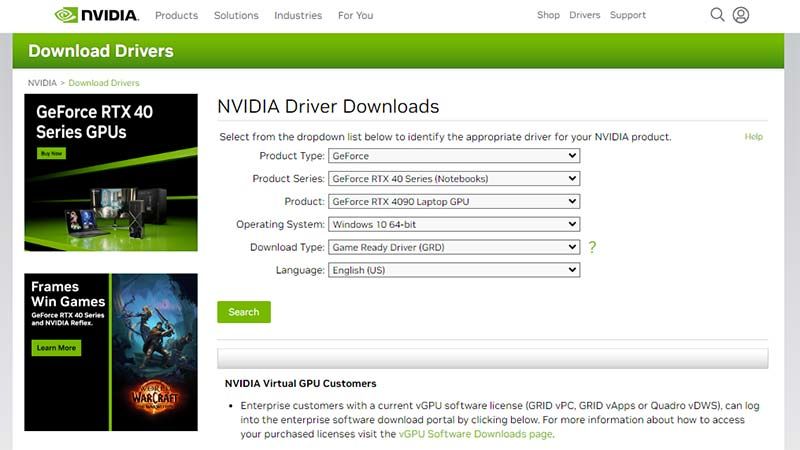Open the Solutions menu
The image size is (800, 450).
pyautogui.click(x=236, y=15)
